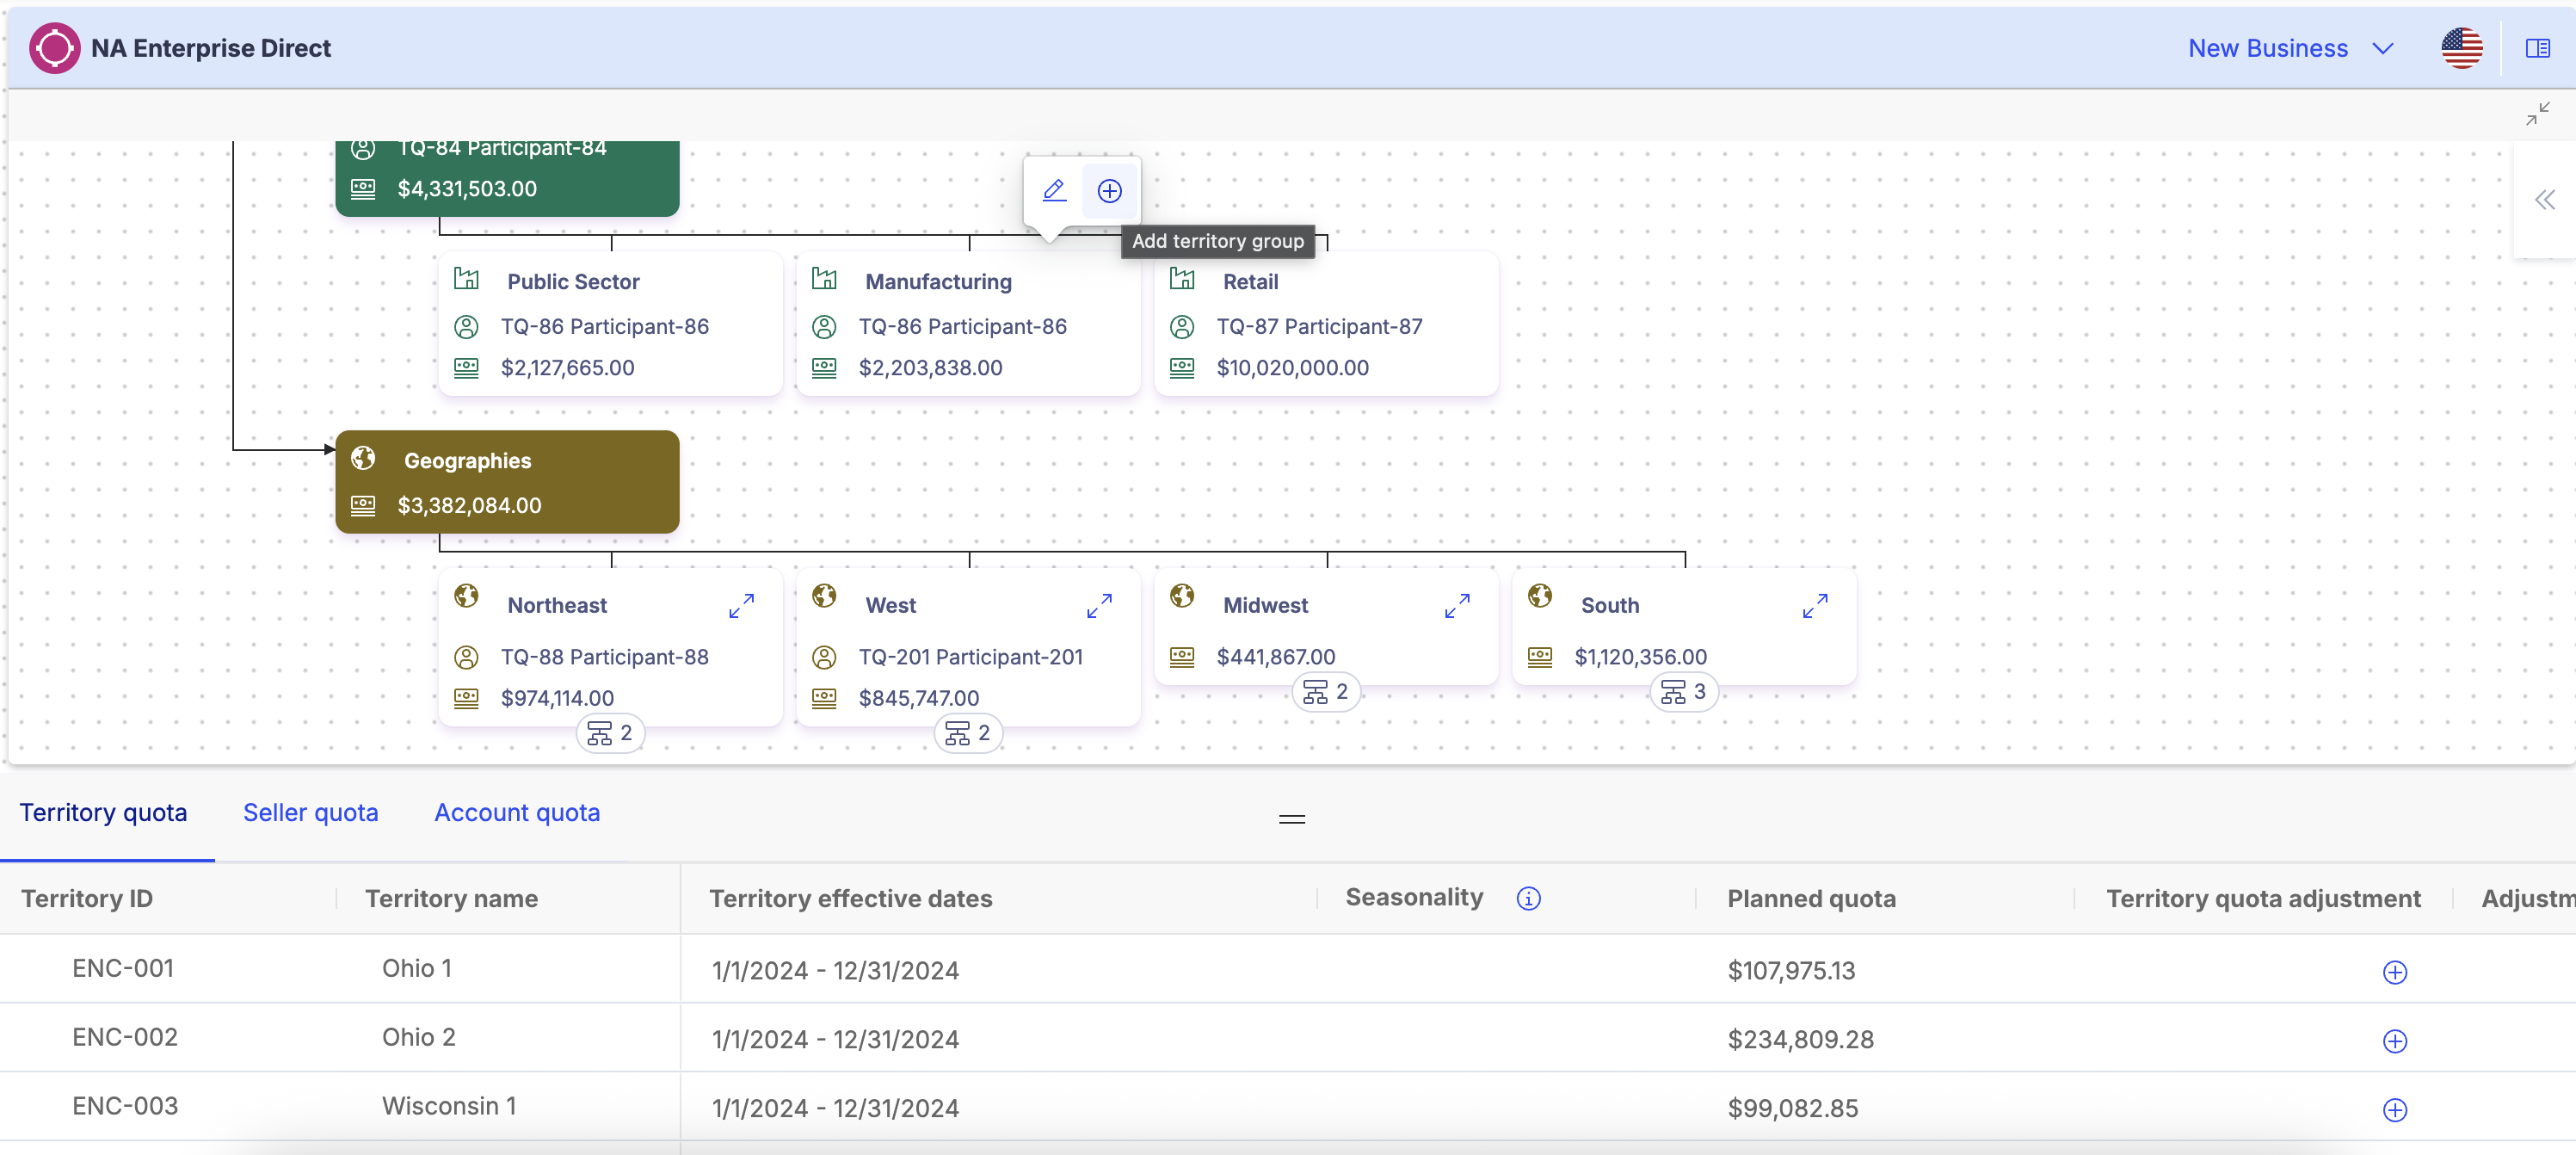Screen dimensions: 2576x1155
Task: Click the Seasonality info icon
Action: pyautogui.click(x=1528, y=898)
